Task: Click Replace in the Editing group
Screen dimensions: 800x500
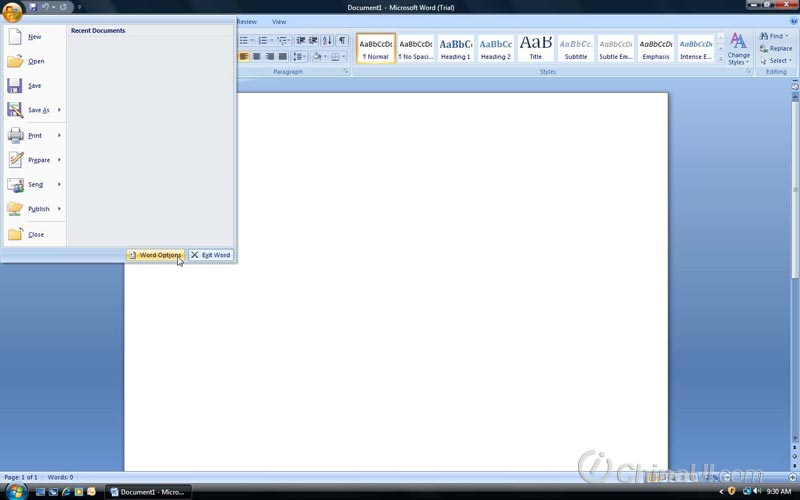Action: [x=776, y=48]
